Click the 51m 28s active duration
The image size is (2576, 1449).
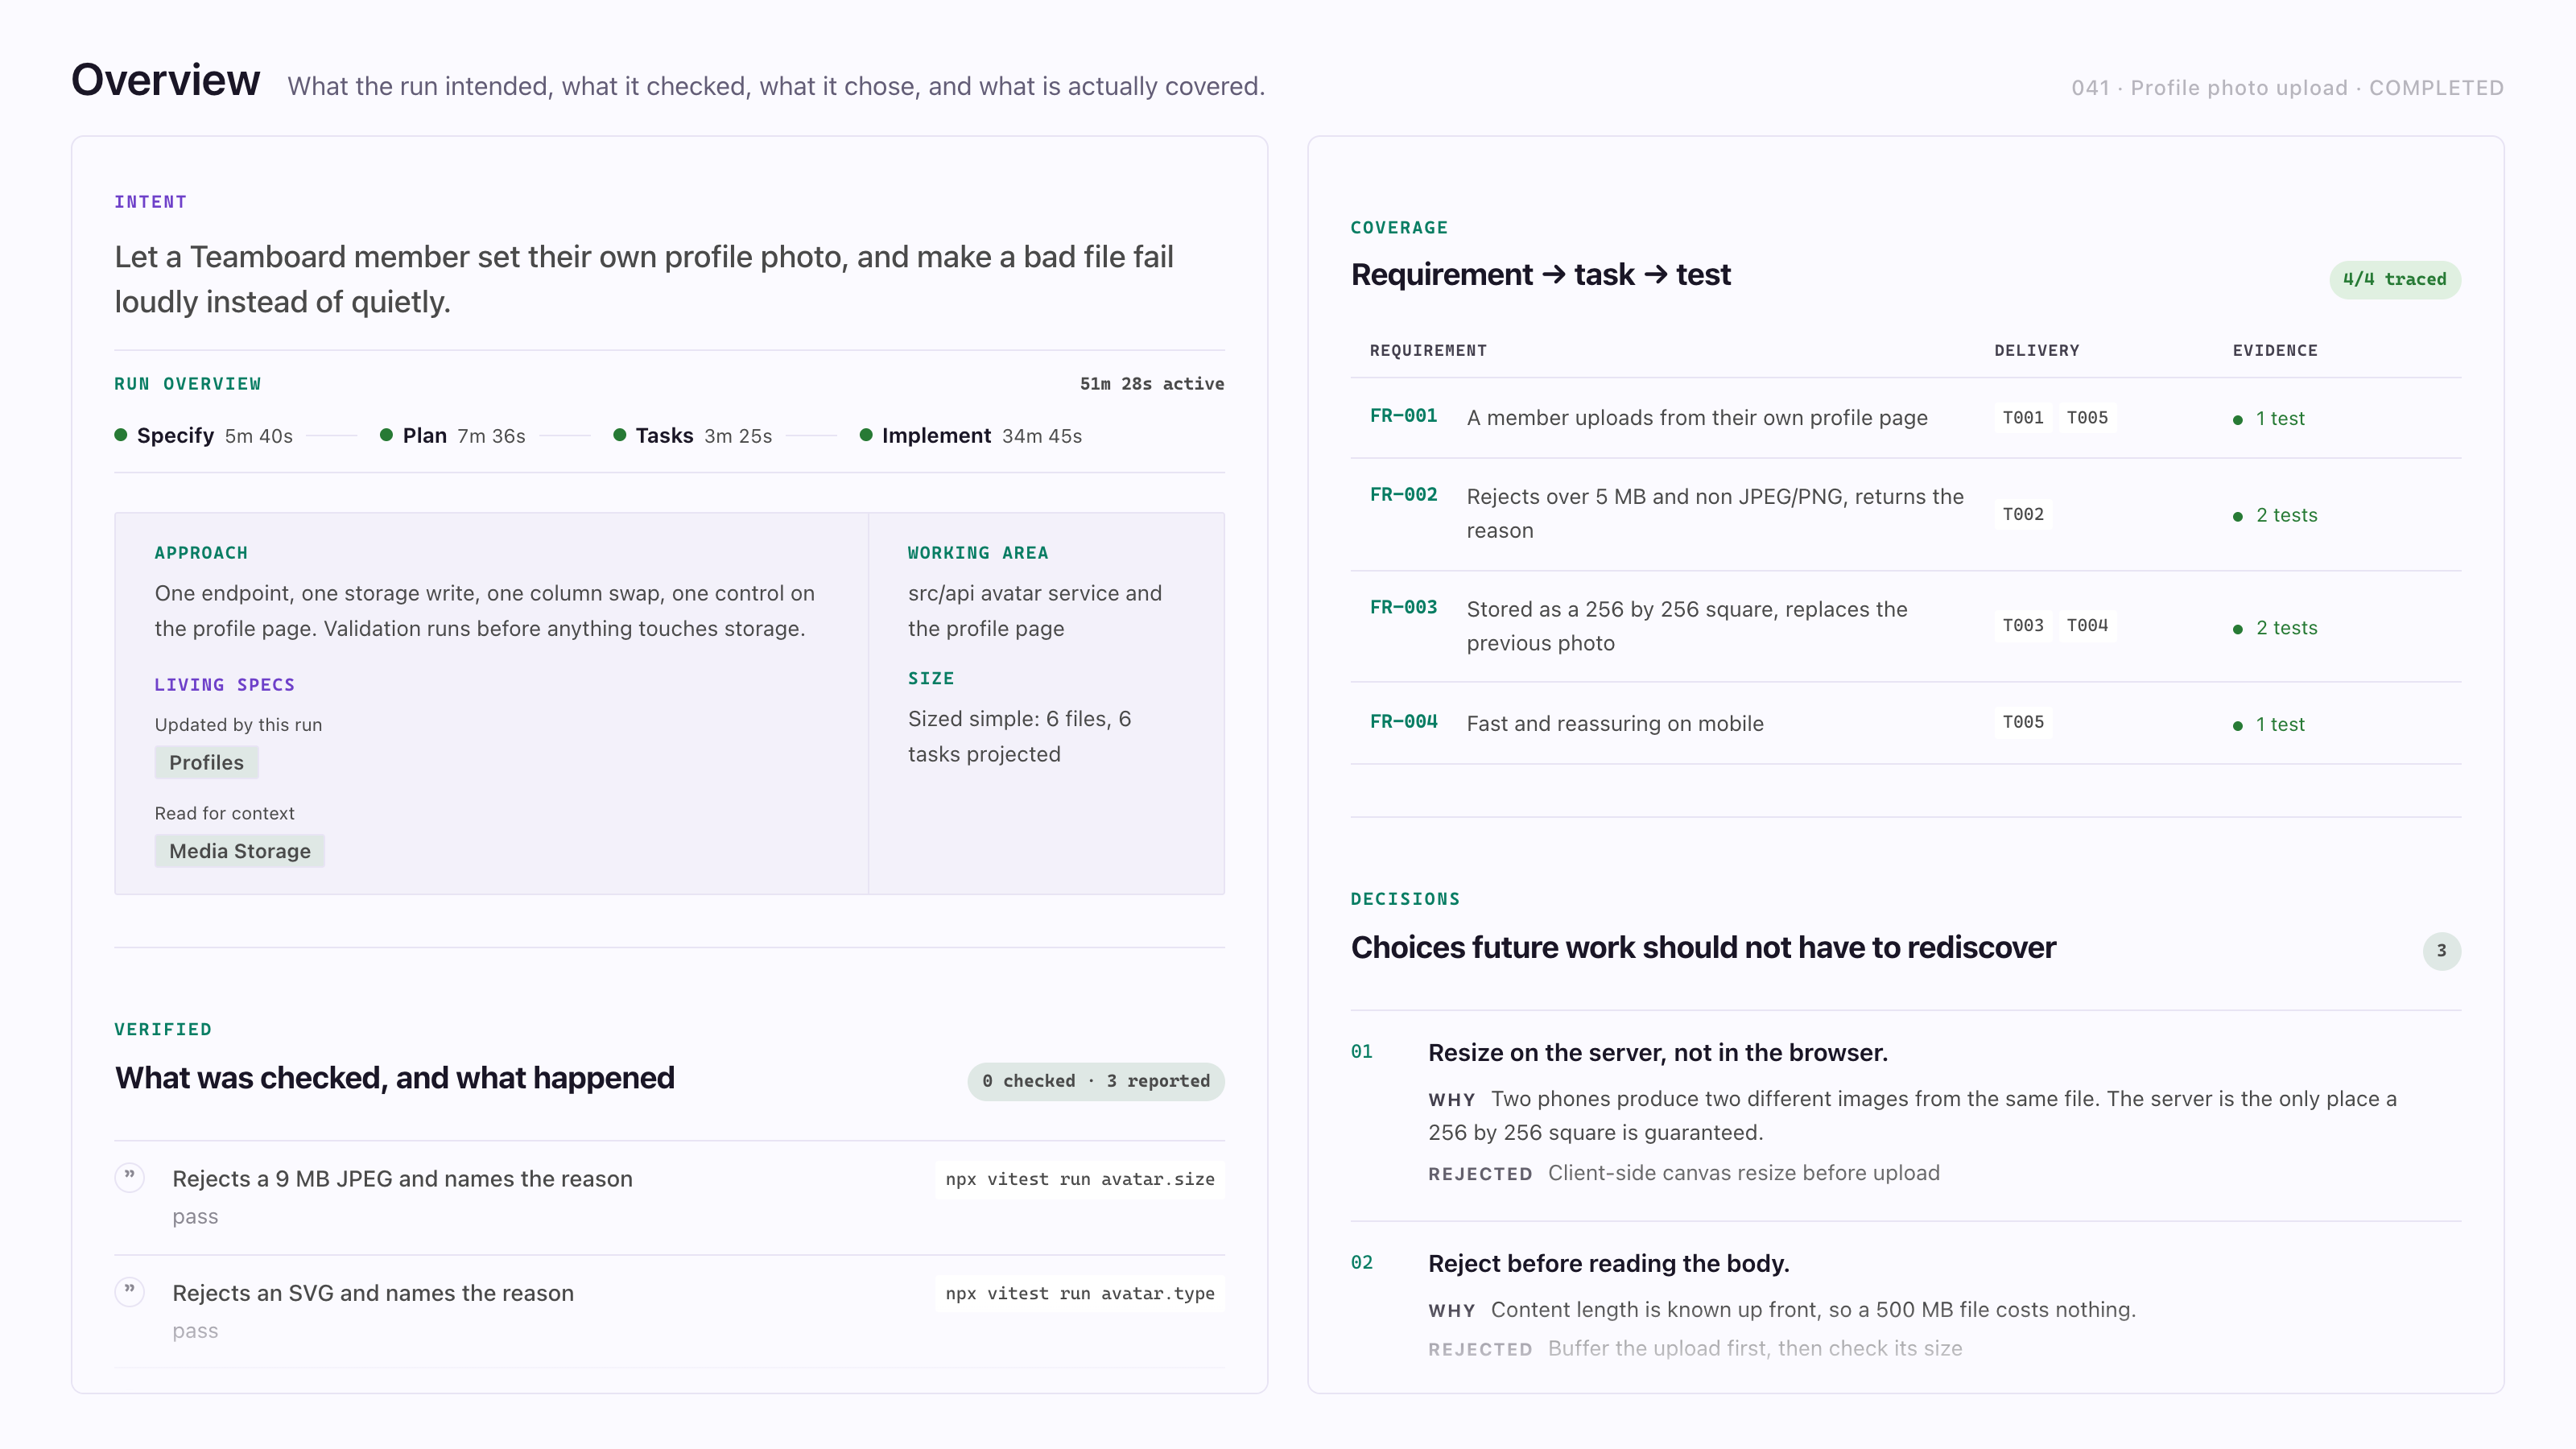[x=1152, y=384]
